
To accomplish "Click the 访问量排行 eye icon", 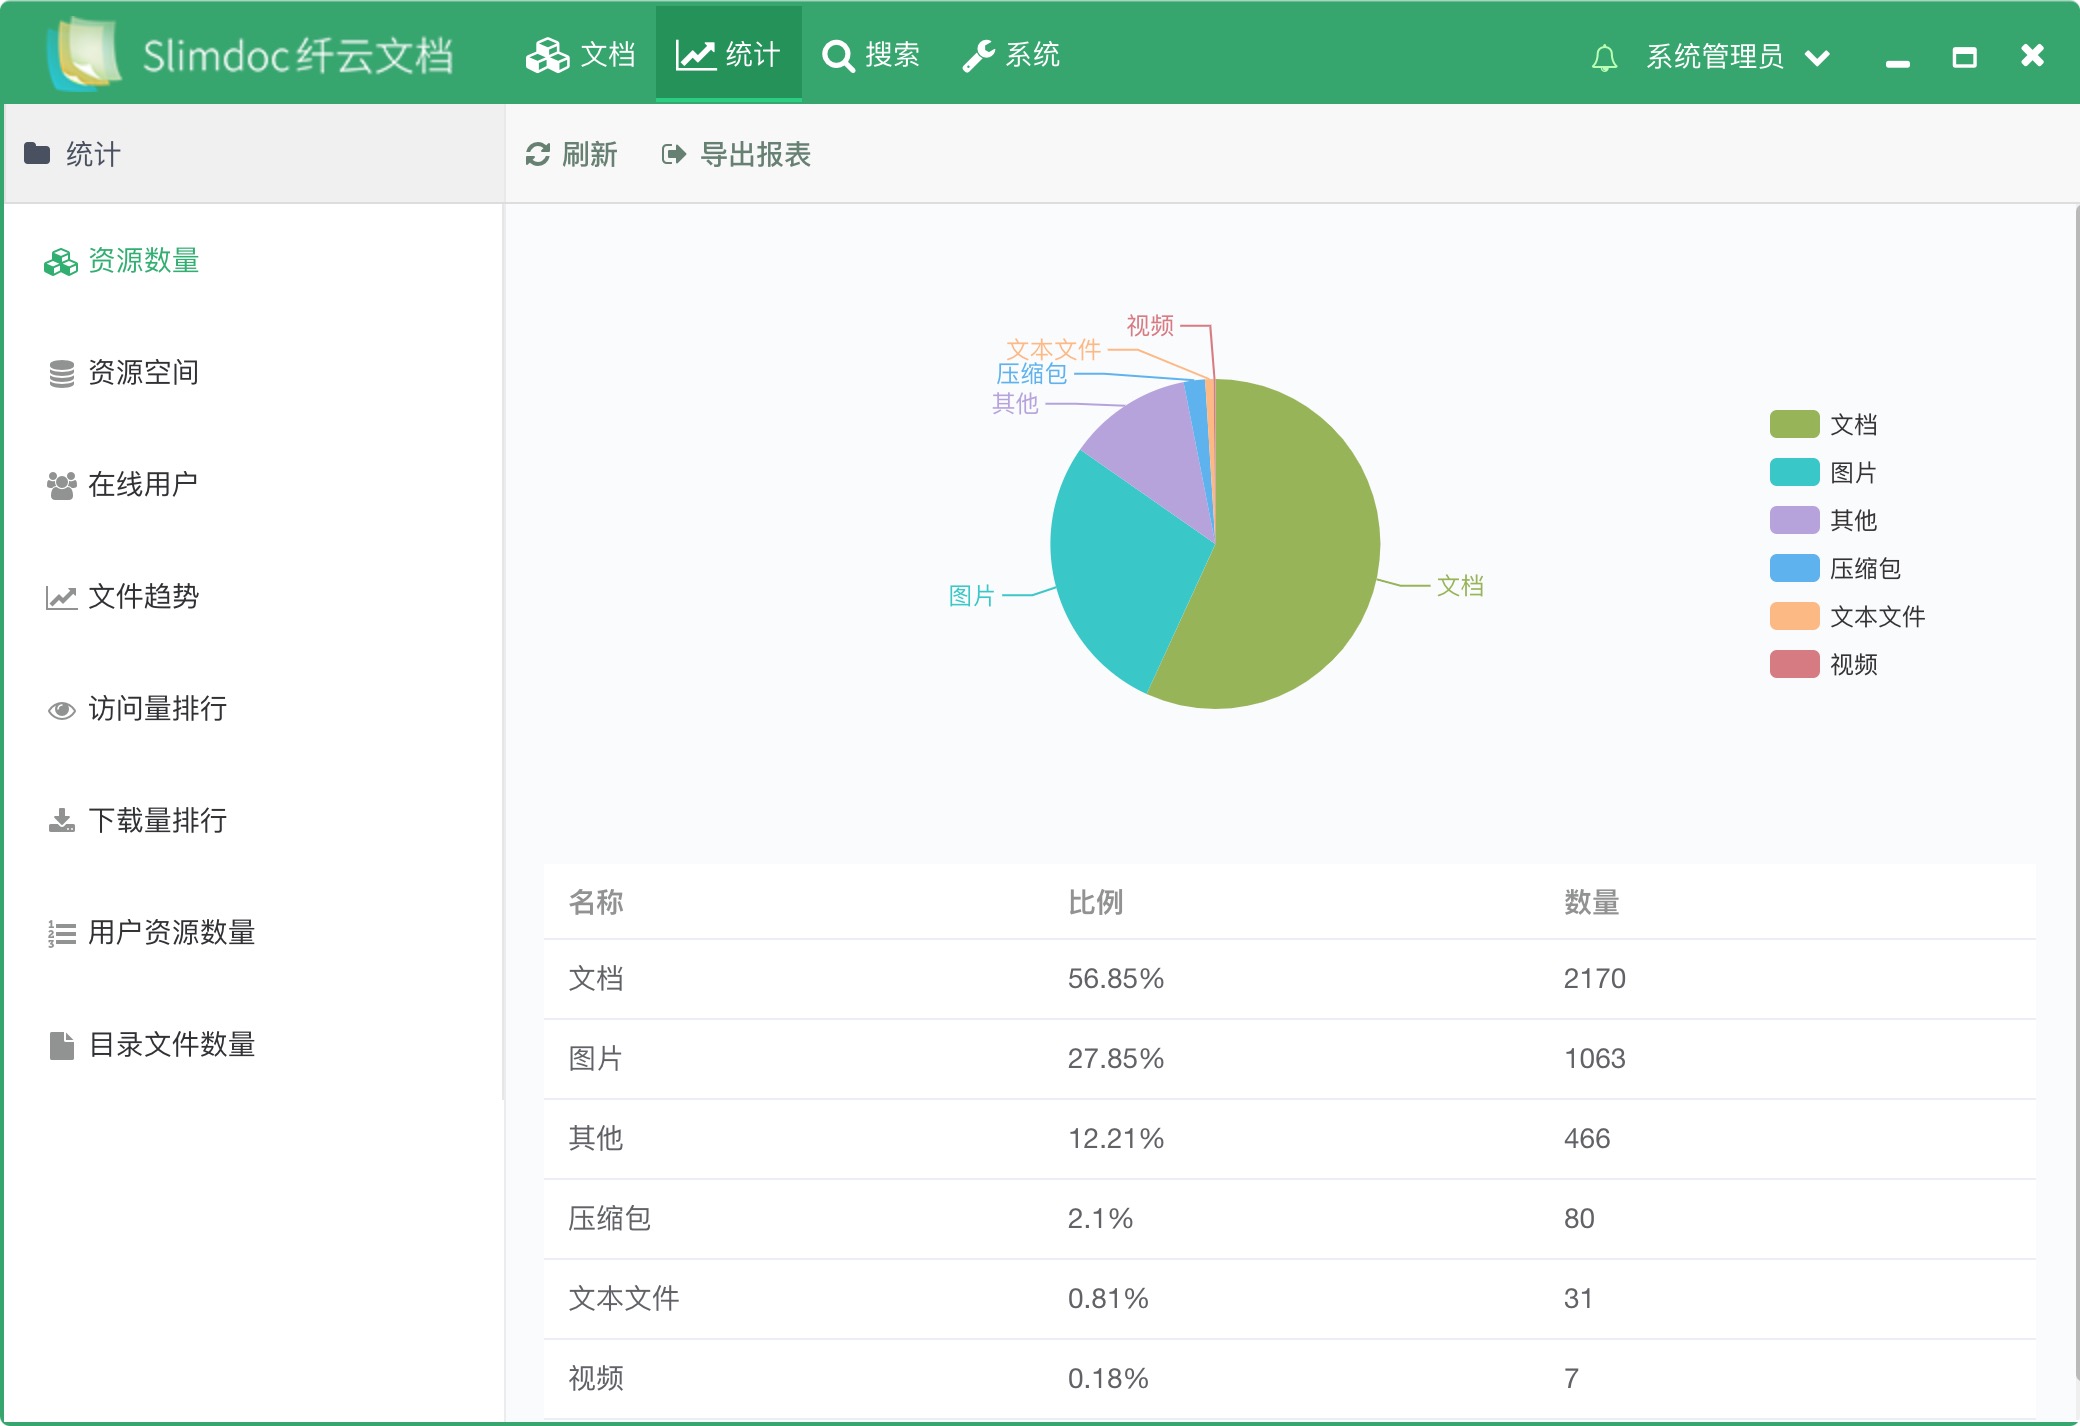I will (62, 710).
